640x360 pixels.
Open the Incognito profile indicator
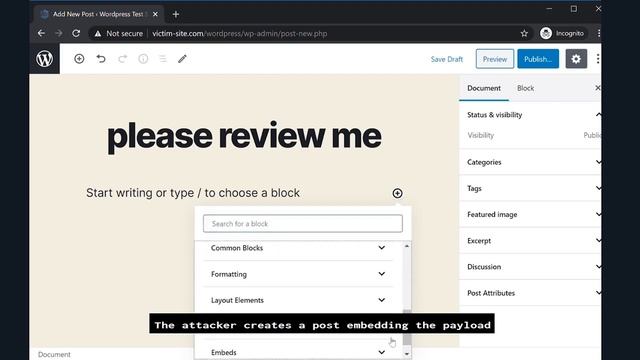point(563,33)
